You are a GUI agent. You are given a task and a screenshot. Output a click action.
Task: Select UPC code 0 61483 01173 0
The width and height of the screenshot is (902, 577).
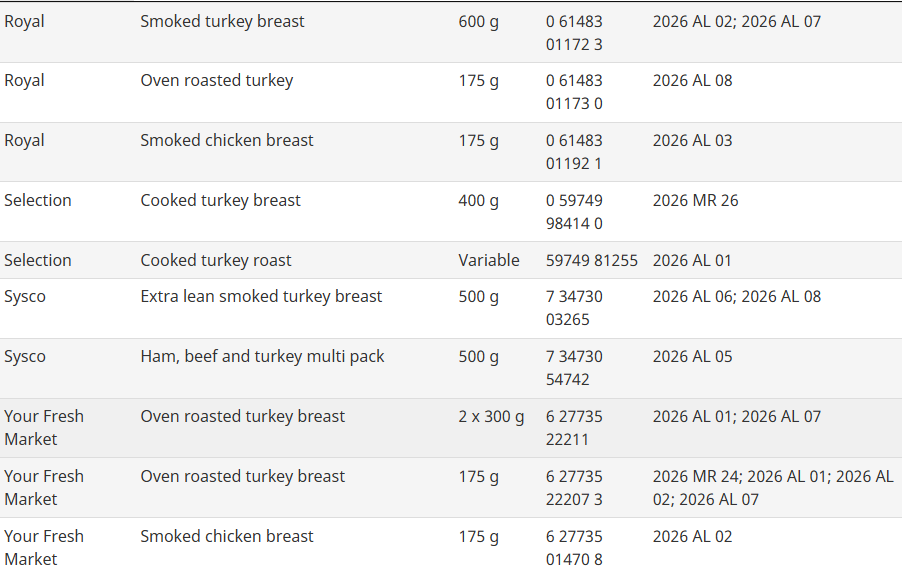coord(574,92)
